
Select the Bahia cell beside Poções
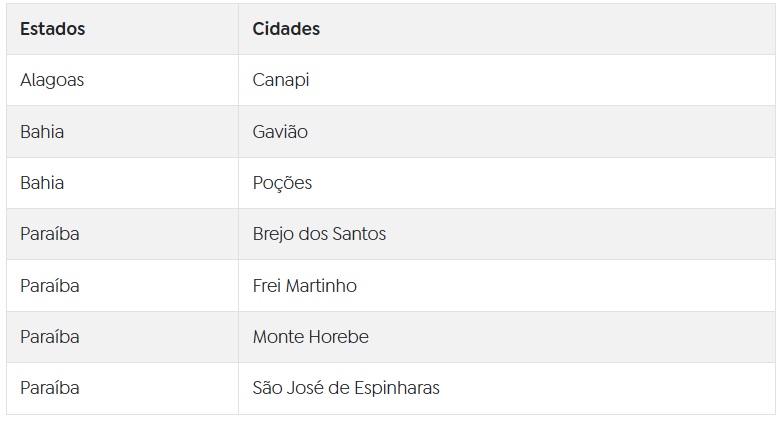[x=122, y=183]
